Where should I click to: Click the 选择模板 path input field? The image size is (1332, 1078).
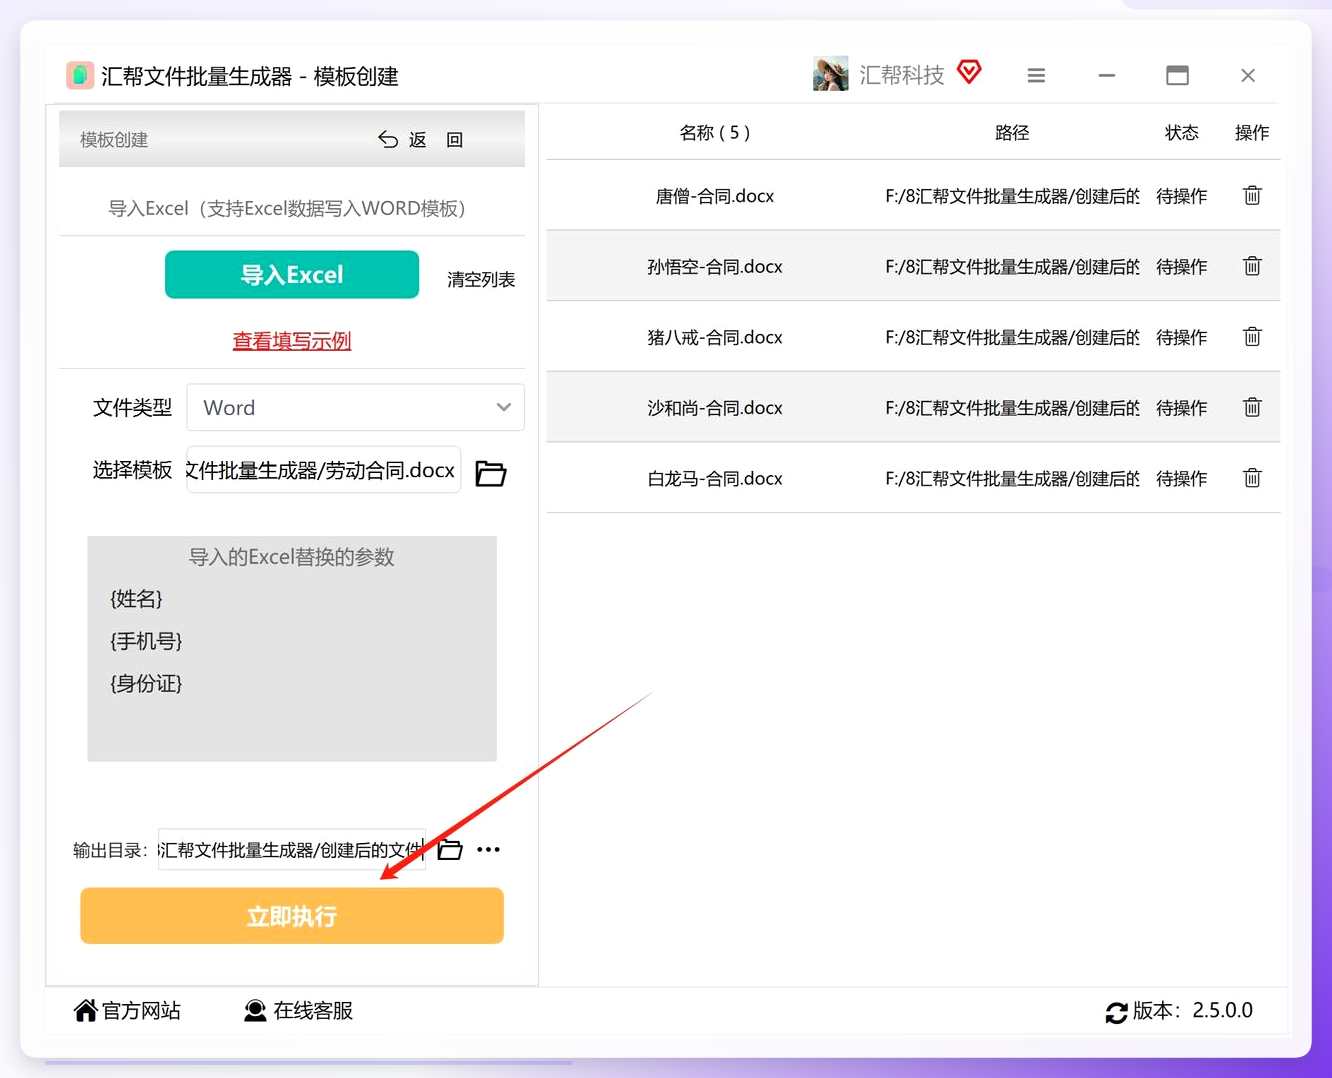click(x=323, y=470)
